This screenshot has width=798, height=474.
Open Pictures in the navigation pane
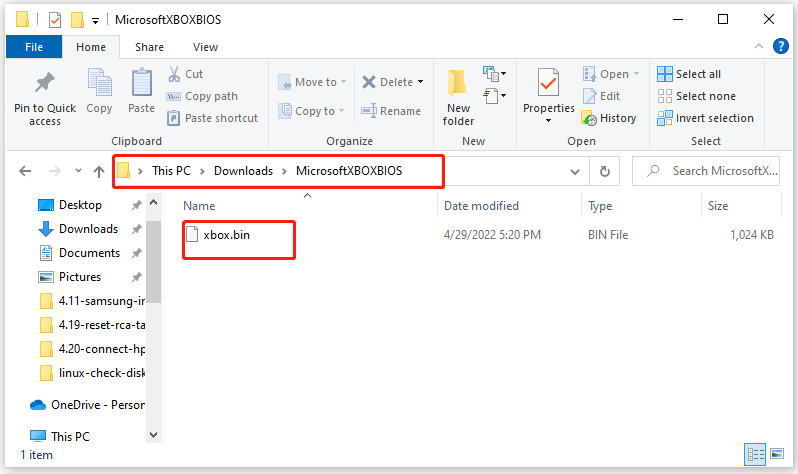tap(80, 276)
